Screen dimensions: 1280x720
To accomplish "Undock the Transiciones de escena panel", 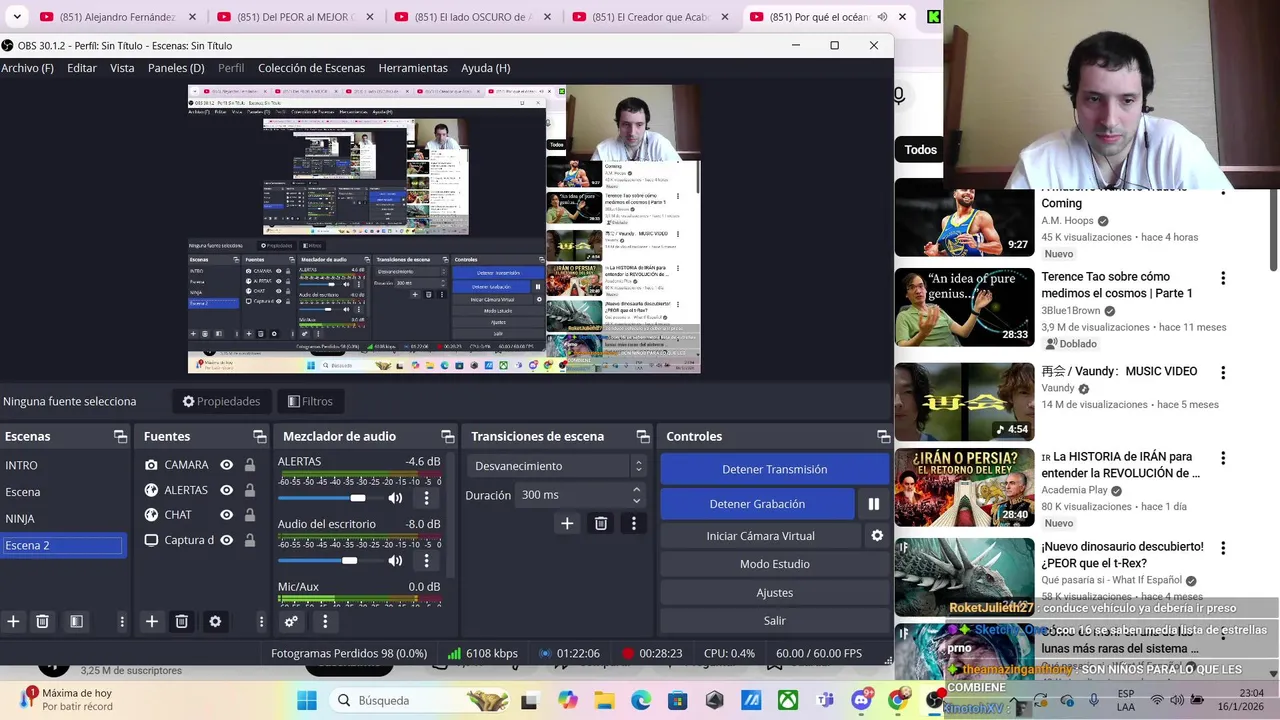I will [643, 437].
